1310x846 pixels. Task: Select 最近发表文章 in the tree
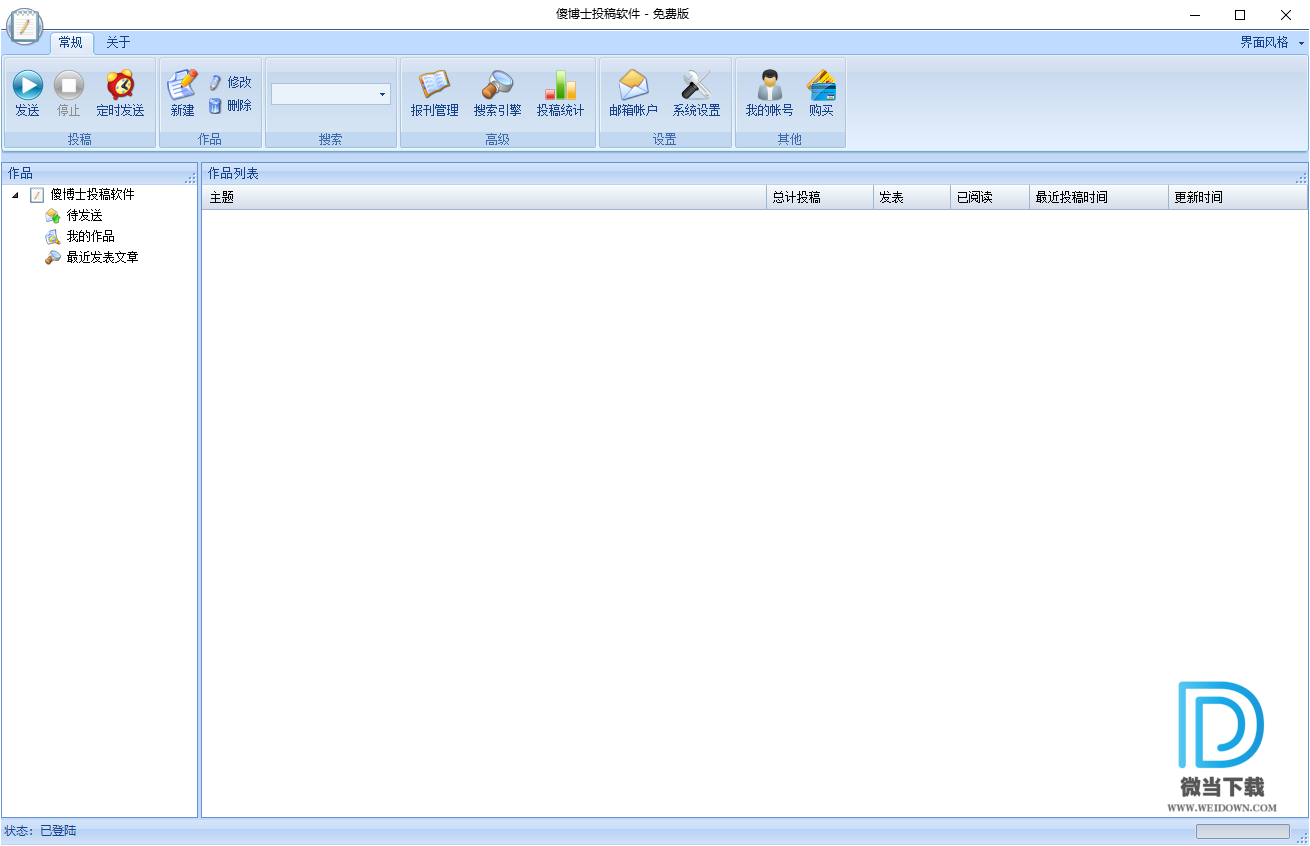point(102,258)
